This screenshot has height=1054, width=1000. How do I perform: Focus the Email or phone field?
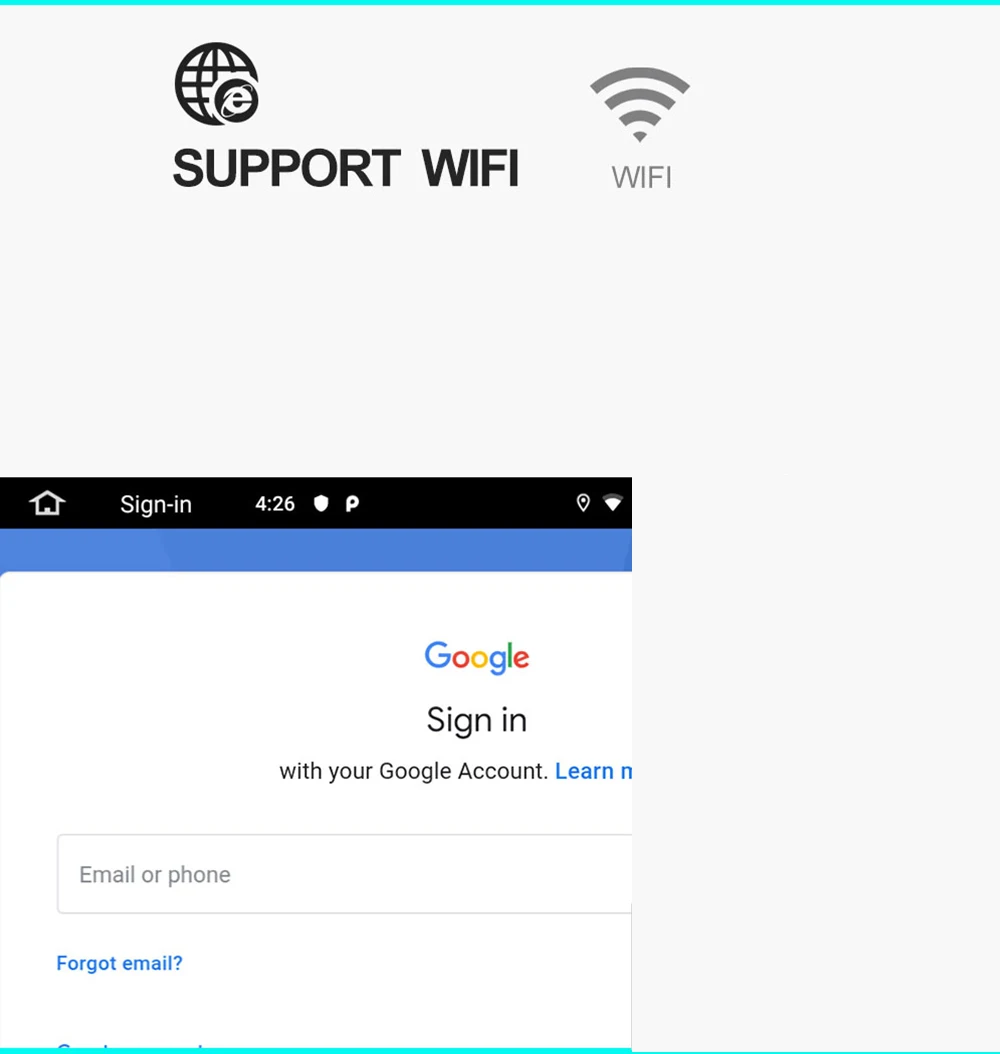coord(344,874)
